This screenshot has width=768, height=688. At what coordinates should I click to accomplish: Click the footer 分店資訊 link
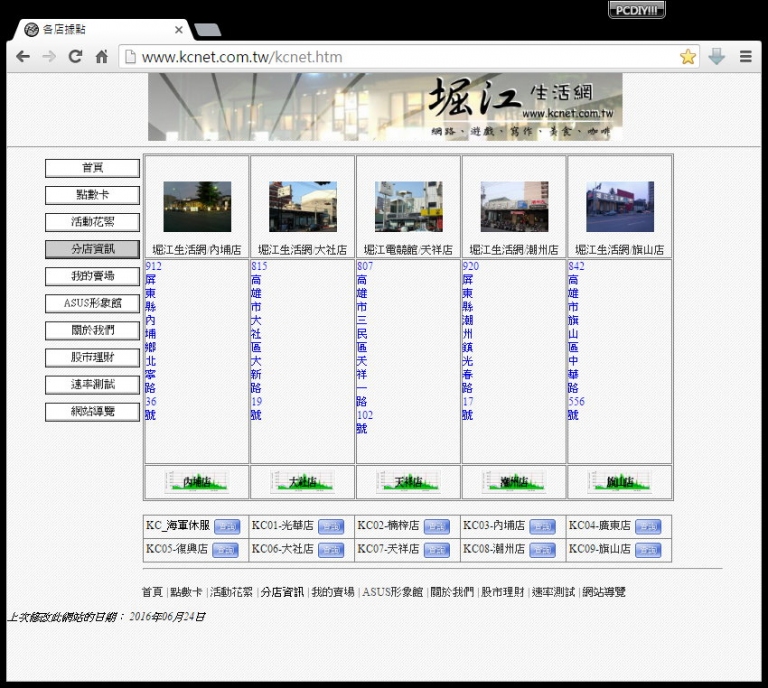[282, 592]
